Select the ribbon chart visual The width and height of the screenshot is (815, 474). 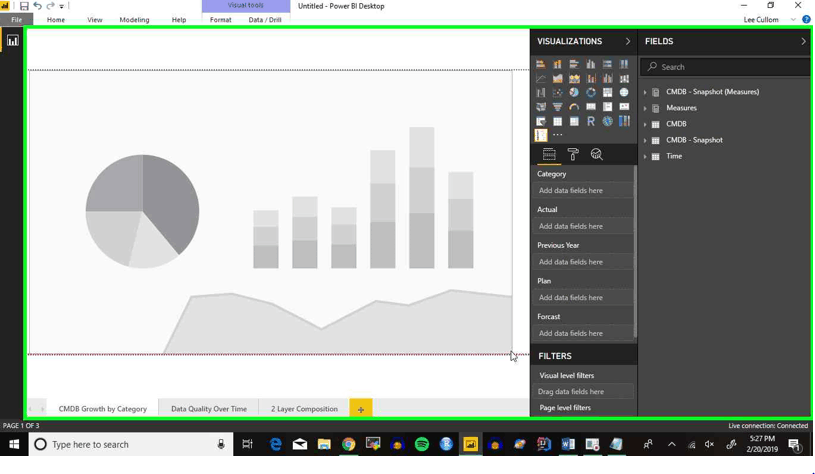[x=624, y=78]
